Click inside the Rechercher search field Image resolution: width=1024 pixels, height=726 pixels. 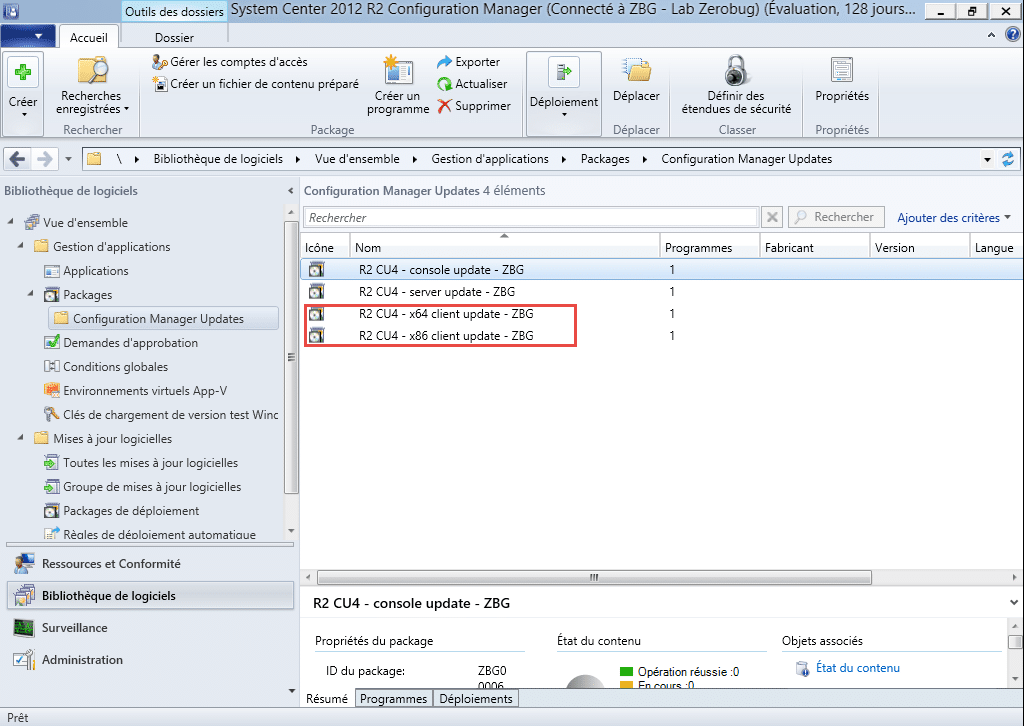(530, 217)
